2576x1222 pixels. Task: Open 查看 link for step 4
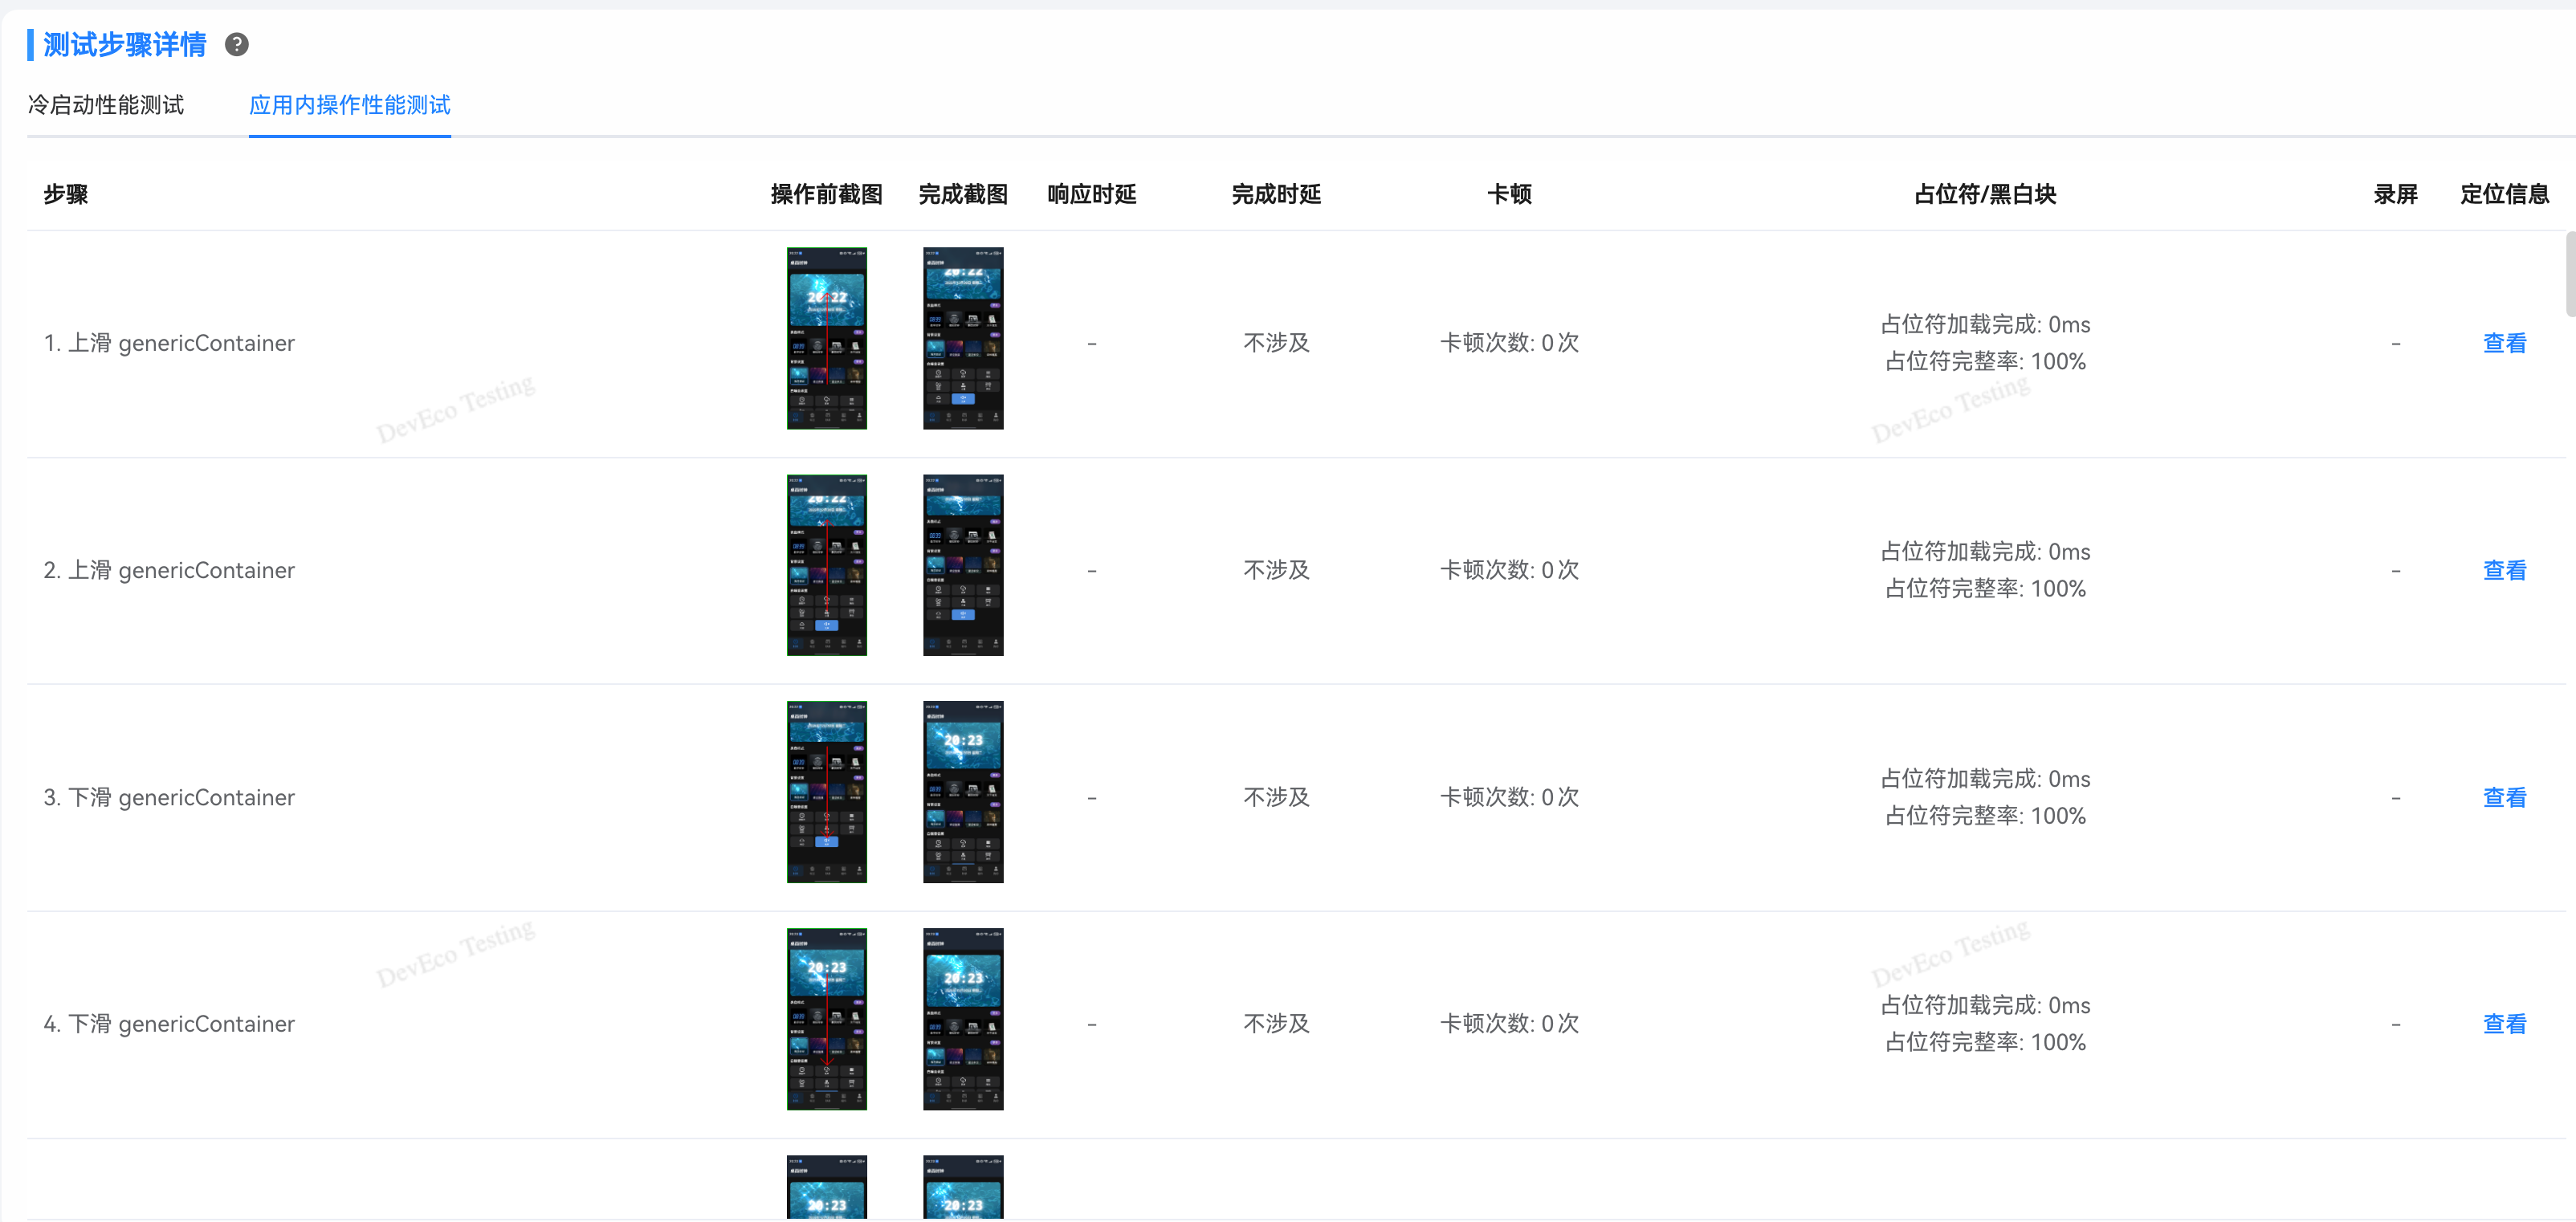pos(2504,1024)
